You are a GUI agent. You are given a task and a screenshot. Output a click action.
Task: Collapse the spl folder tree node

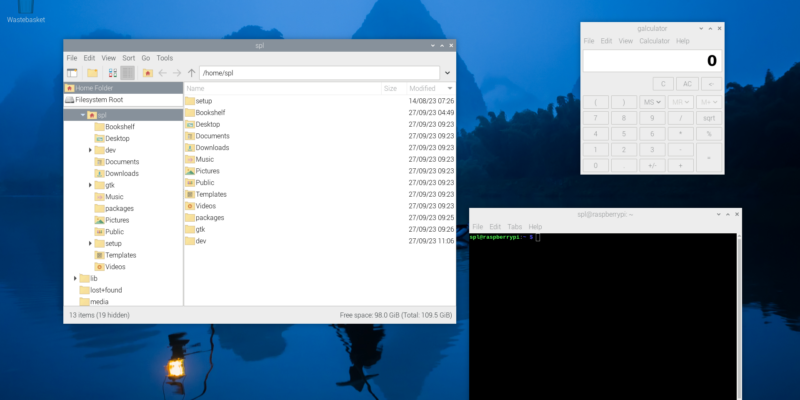pos(80,115)
